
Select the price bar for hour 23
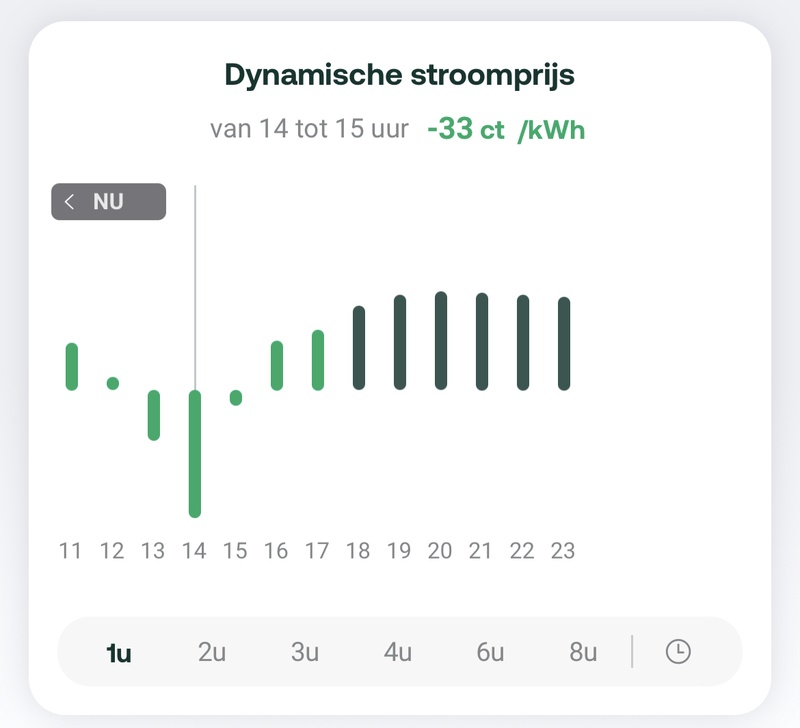[x=564, y=343]
